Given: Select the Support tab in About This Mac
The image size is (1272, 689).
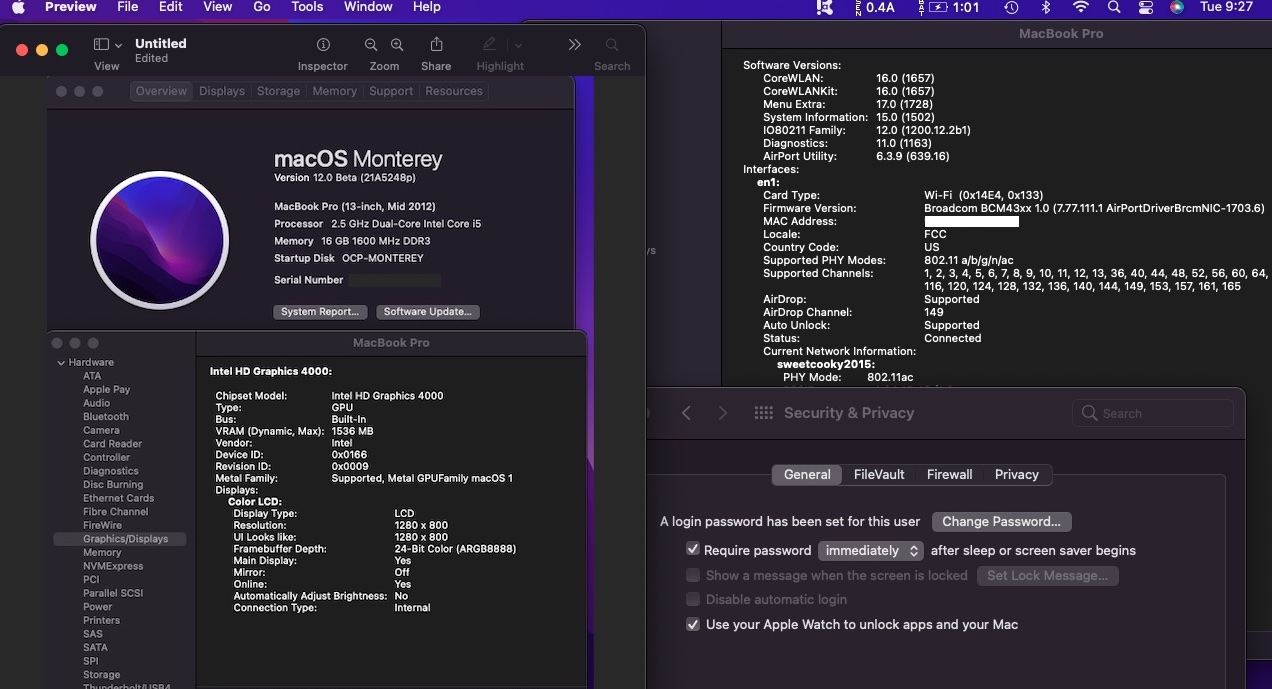Looking at the screenshot, I should point(391,91).
